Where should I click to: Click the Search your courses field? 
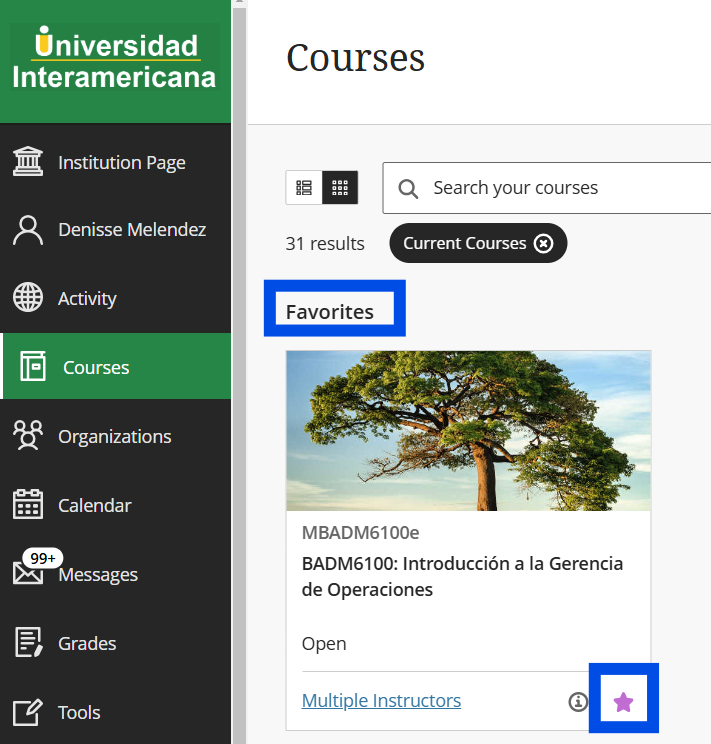(x=560, y=188)
